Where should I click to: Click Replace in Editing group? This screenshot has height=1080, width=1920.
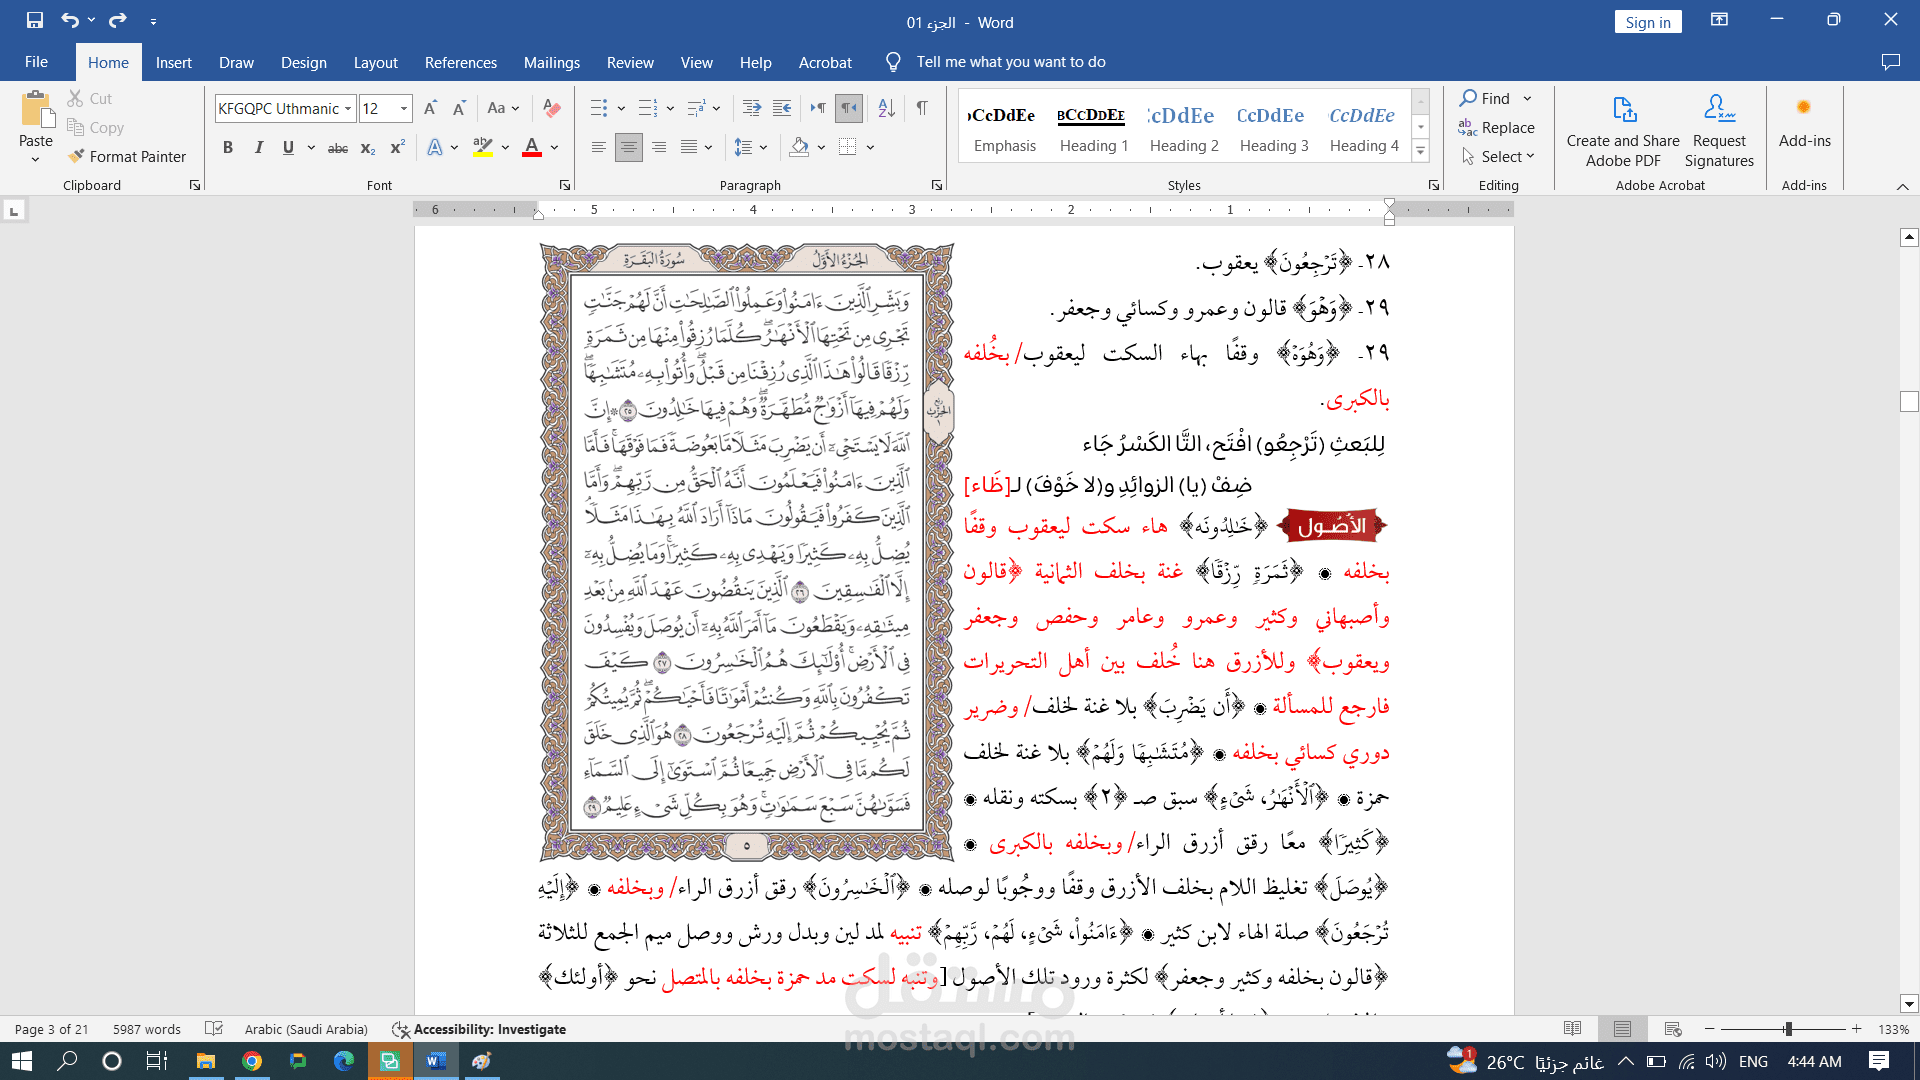click(x=1496, y=128)
